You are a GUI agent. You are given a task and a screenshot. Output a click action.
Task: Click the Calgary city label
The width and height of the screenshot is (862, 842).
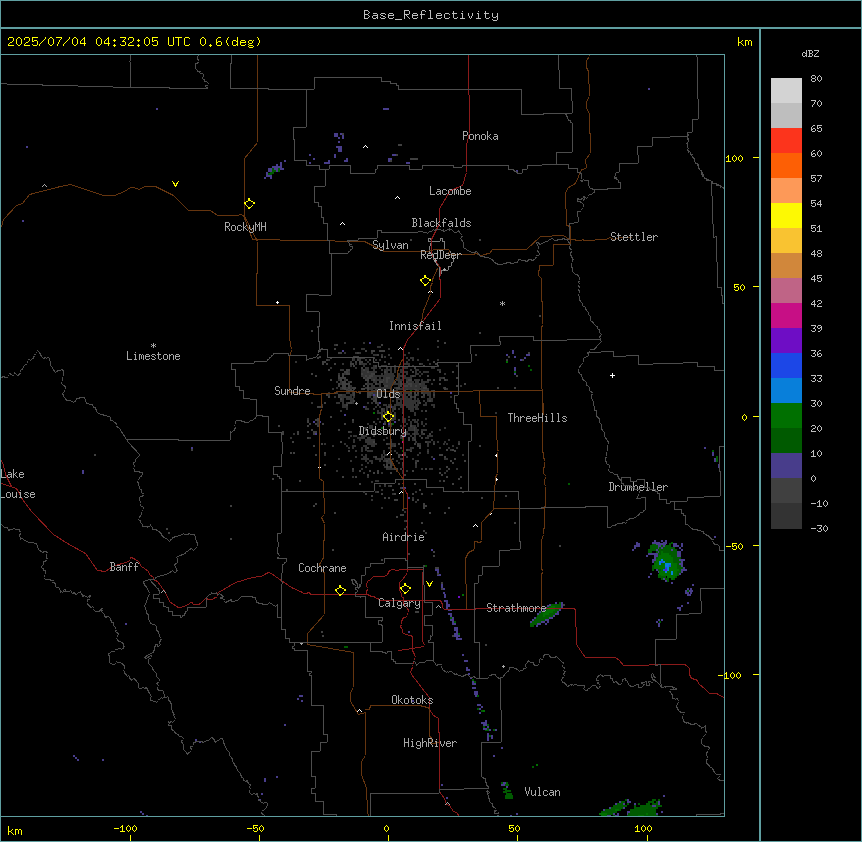tap(399, 603)
